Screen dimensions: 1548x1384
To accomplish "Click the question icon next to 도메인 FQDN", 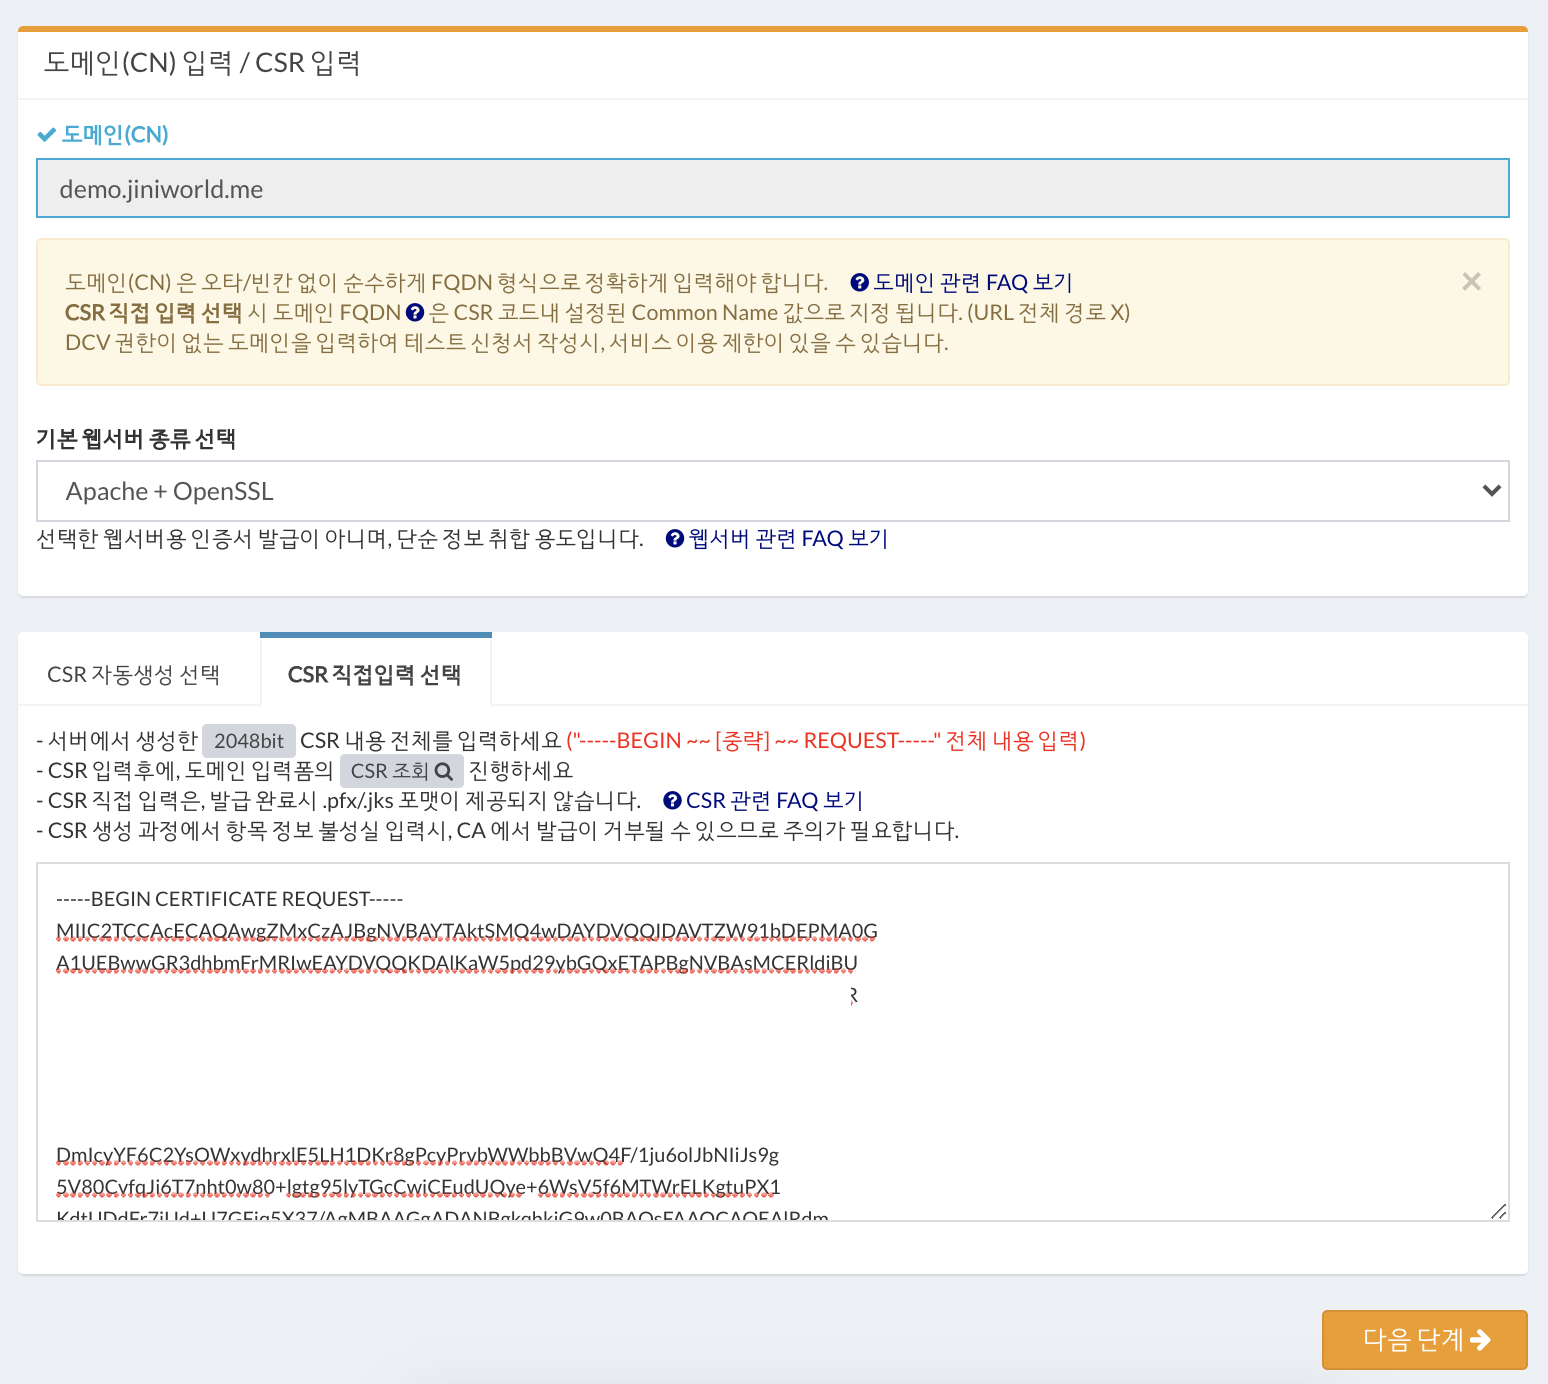I will click(x=415, y=313).
